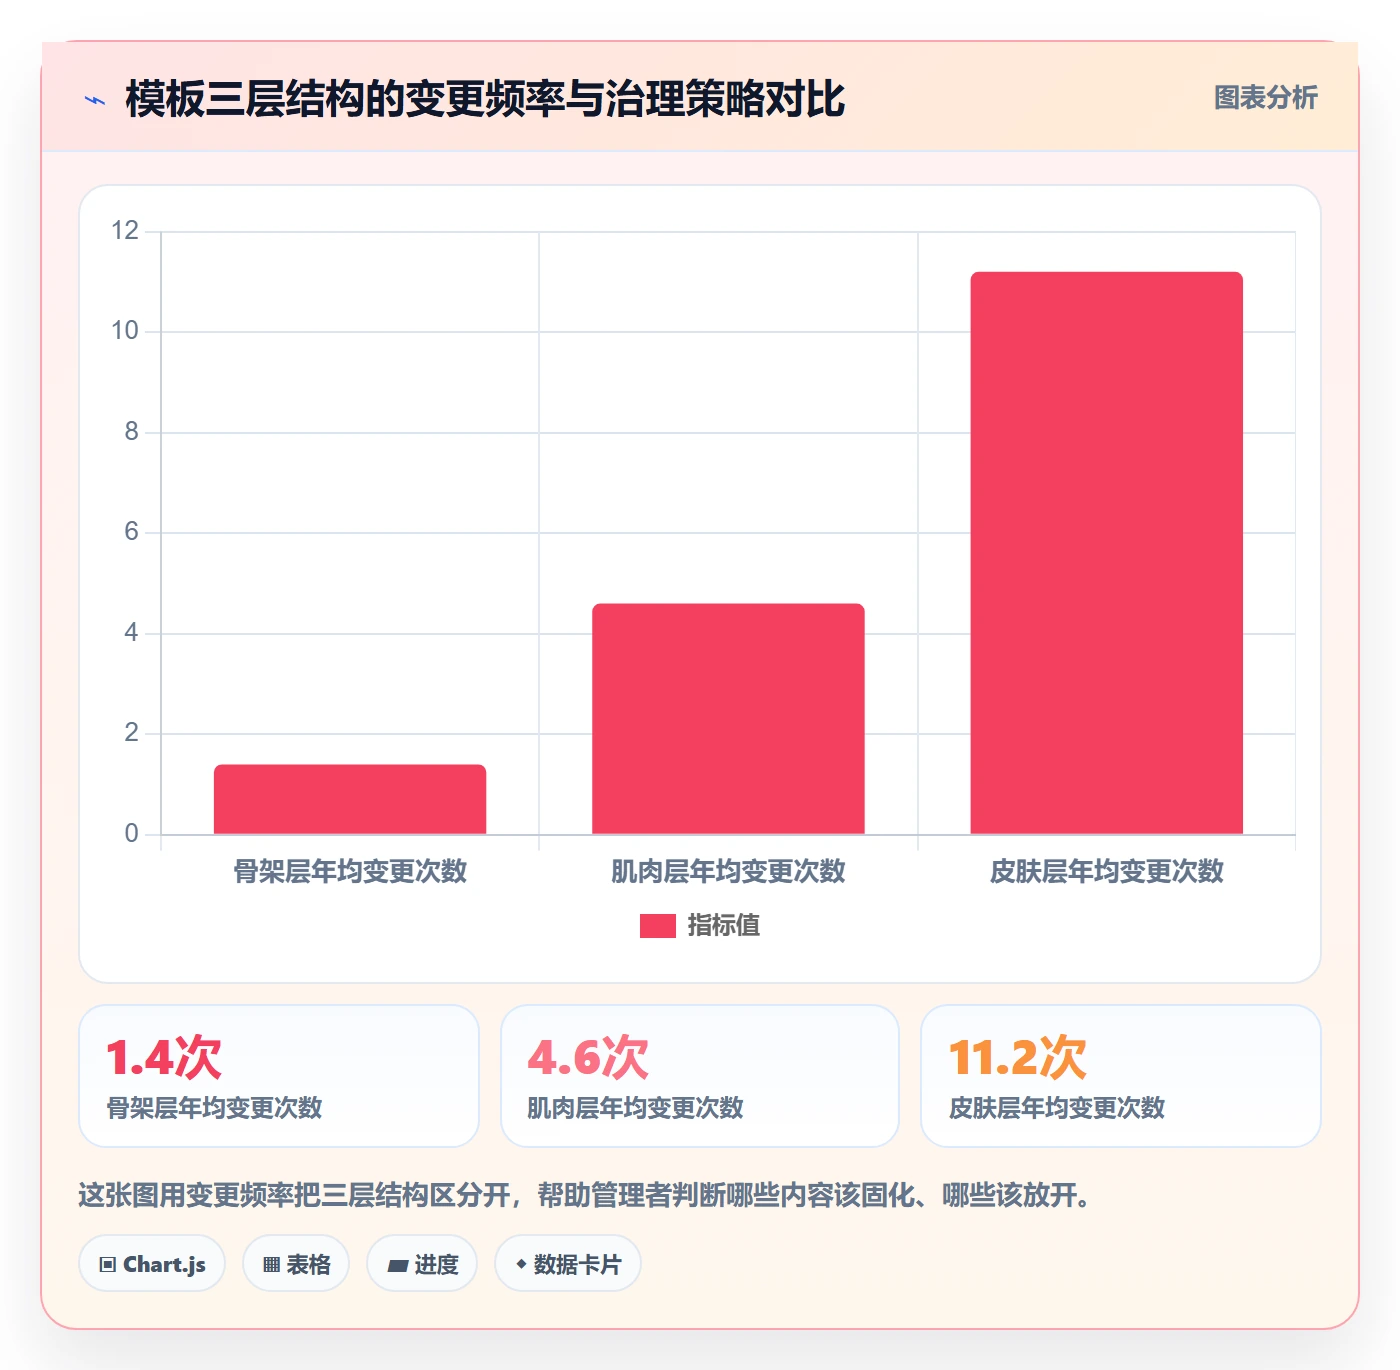Viewport: 1400px width, 1370px height.
Task: Click the 骨架层年均变更次数 bar in chart
Action: [350, 799]
